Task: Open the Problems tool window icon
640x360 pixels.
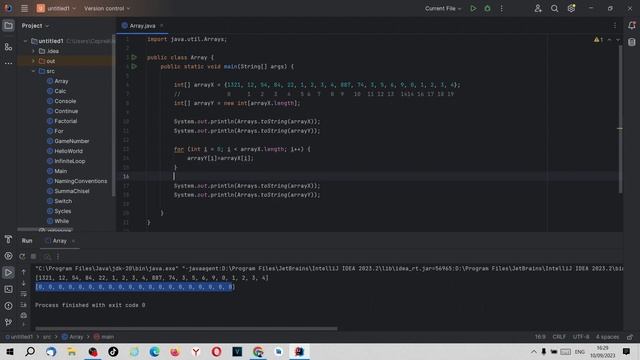Action: tap(8, 306)
